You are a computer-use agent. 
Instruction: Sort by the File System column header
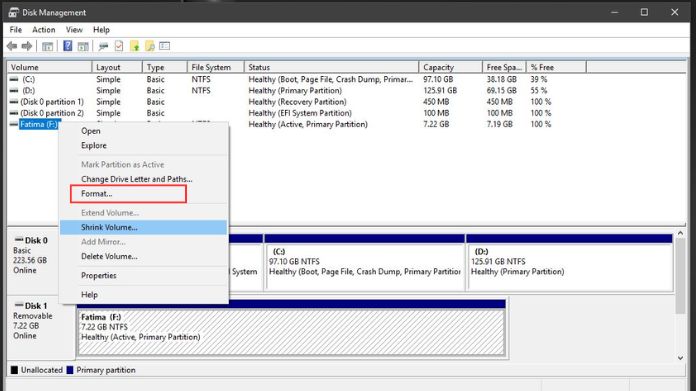[216, 67]
